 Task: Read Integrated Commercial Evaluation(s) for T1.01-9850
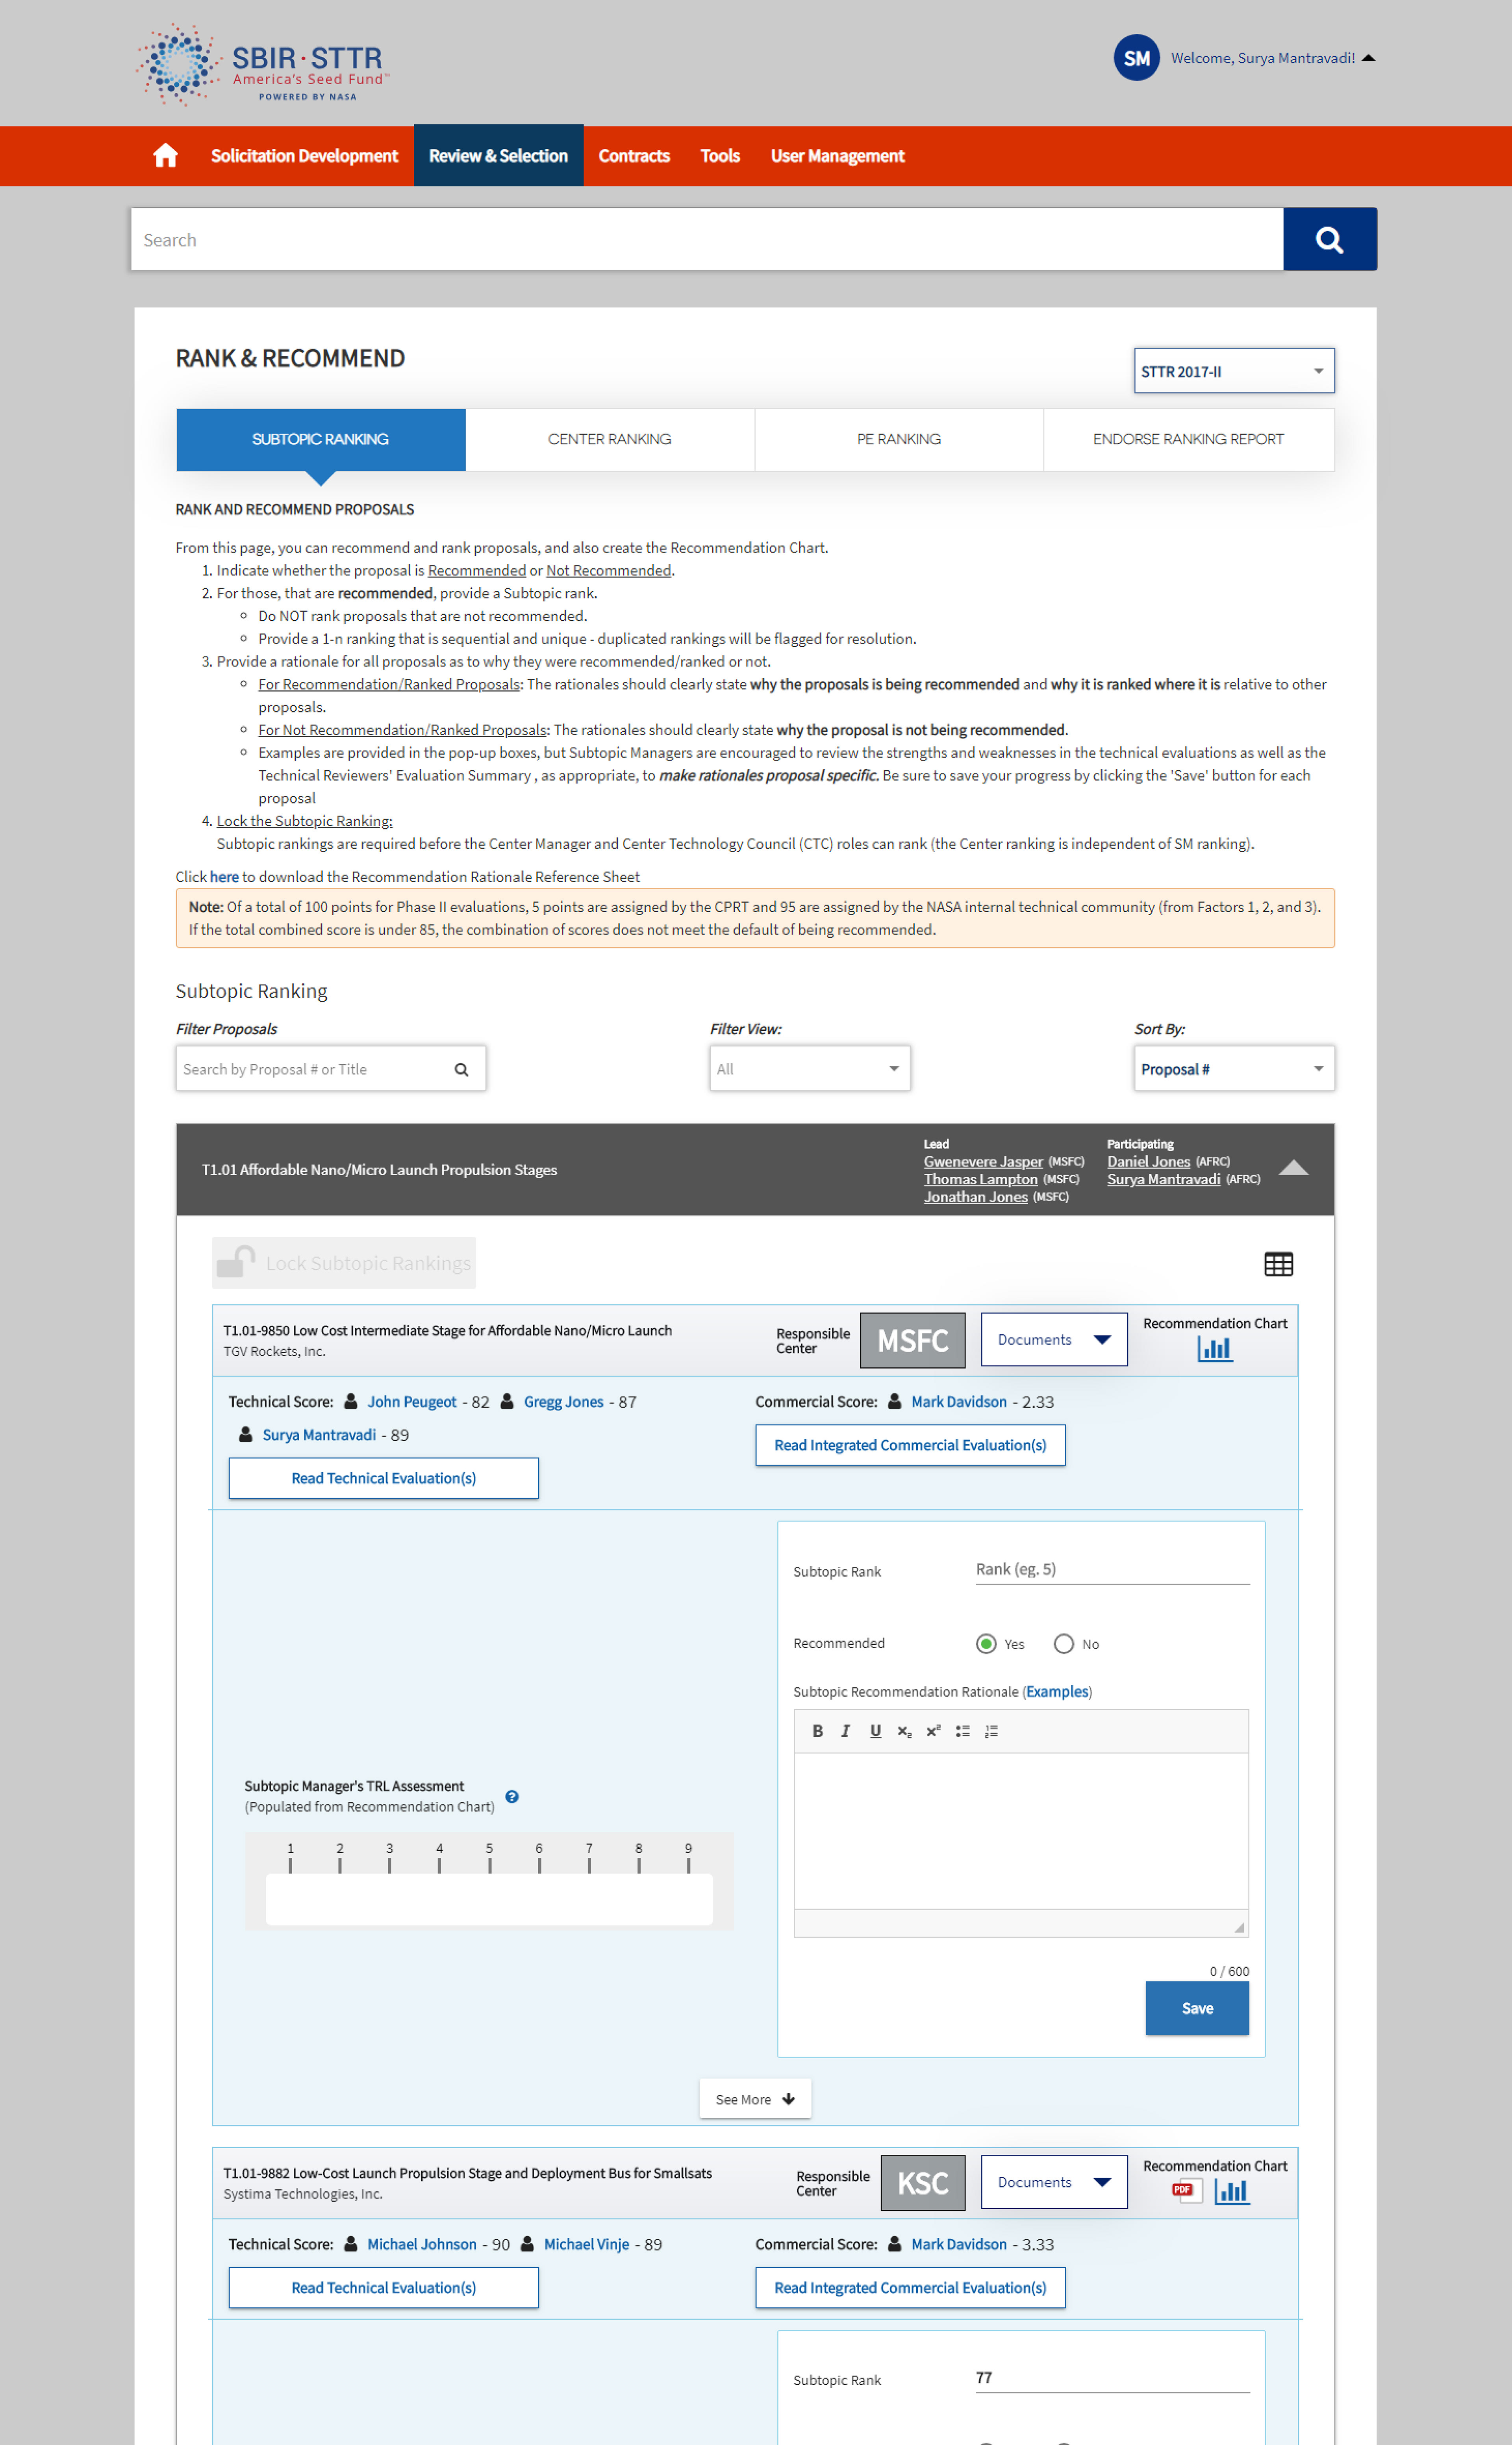pos(910,1445)
